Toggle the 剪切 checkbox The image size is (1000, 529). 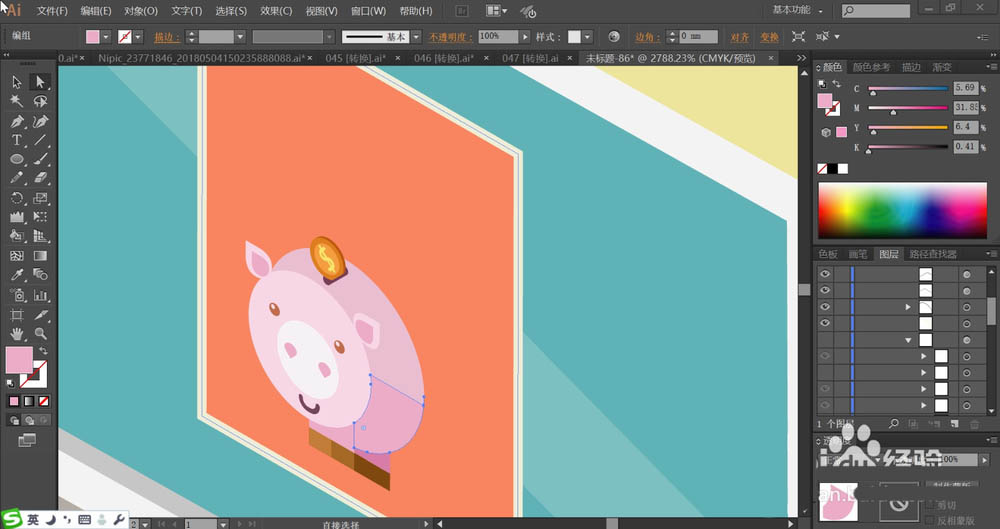(930, 505)
